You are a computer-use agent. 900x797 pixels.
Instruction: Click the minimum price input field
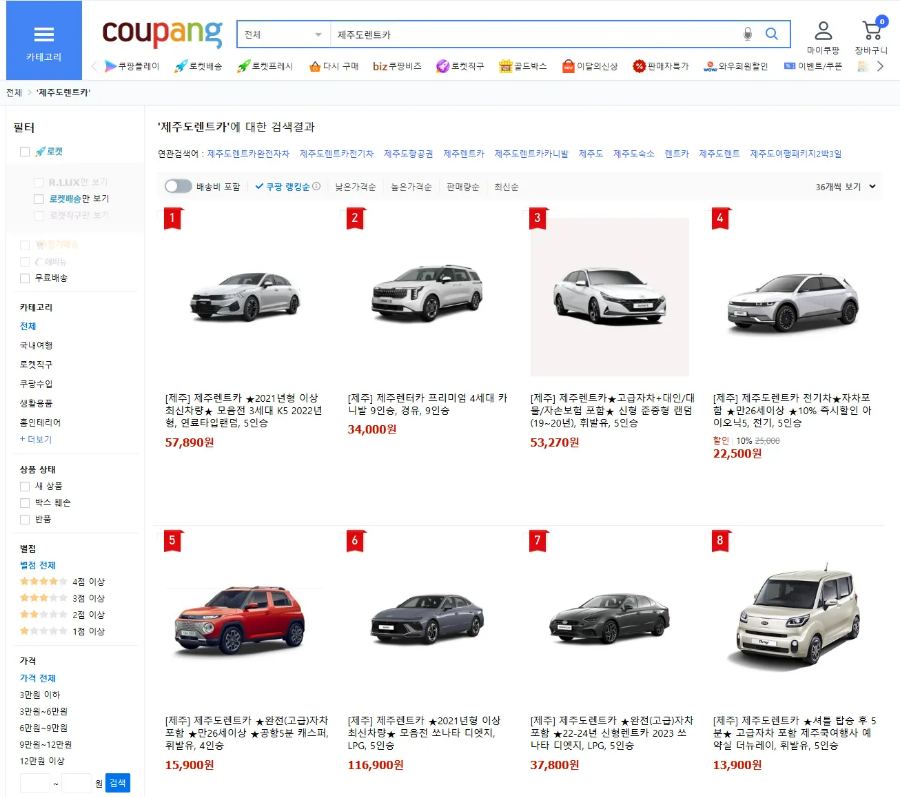[35, 783]
